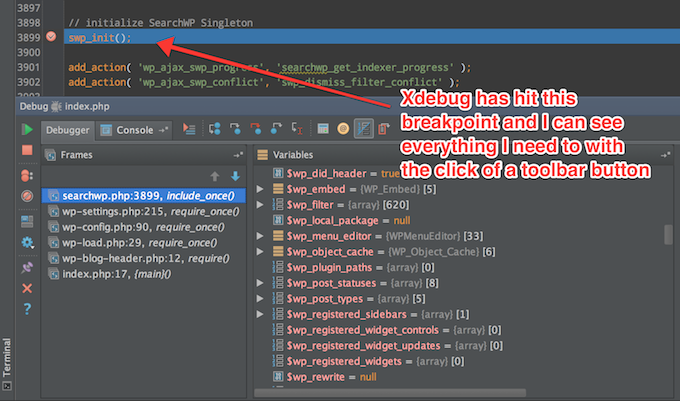Click the Run to Cursor toolbar icon
This screenshot has height=401, width=680.
point(297,129)
